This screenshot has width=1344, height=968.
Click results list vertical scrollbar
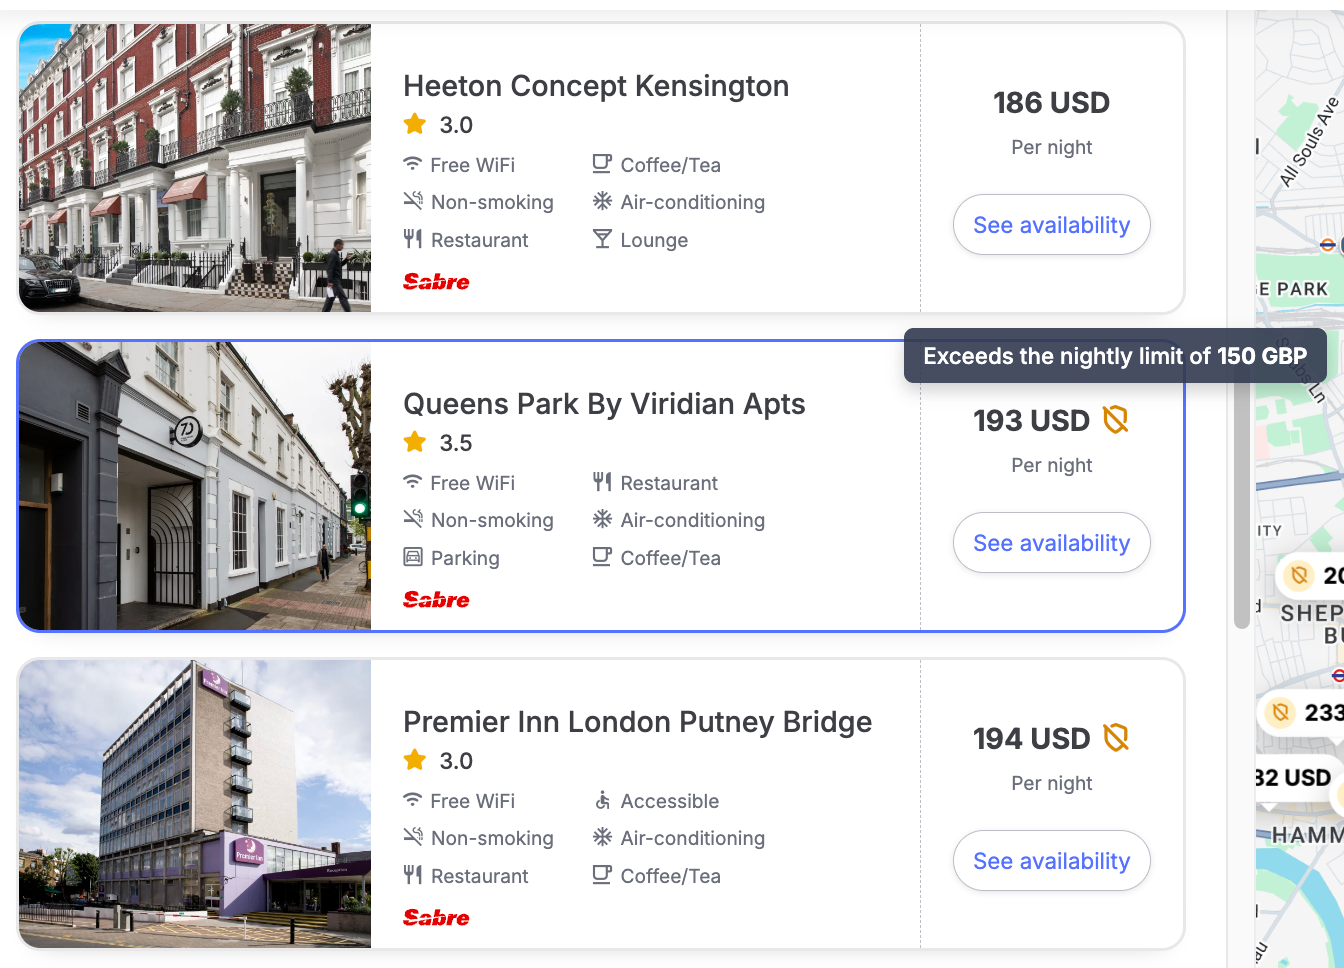point(1241,500)
